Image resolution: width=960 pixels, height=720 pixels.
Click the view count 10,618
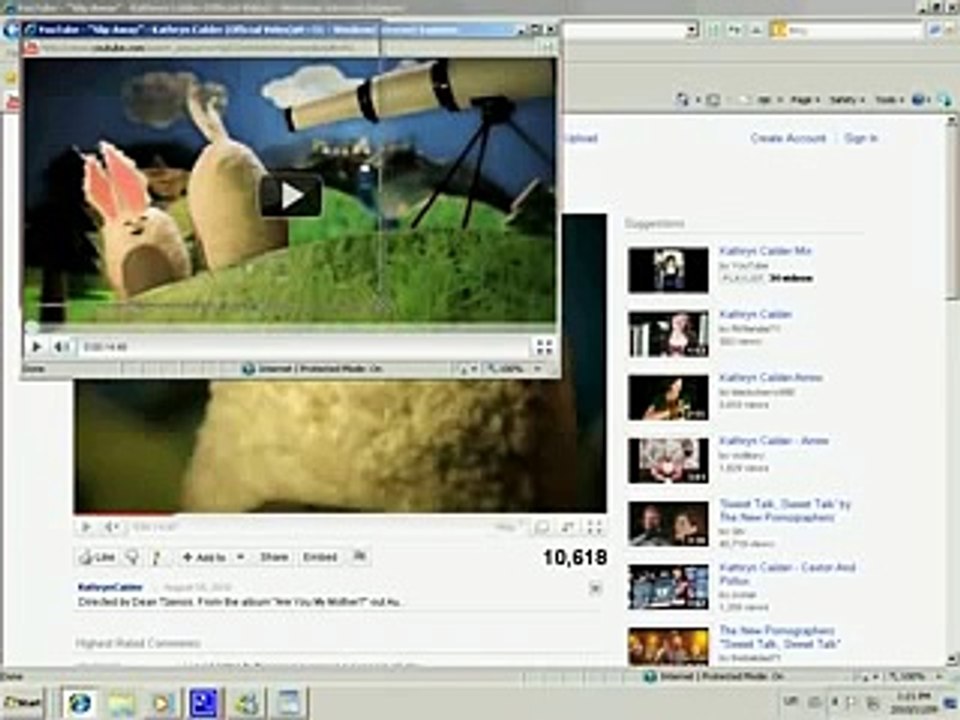coord(575,557)
